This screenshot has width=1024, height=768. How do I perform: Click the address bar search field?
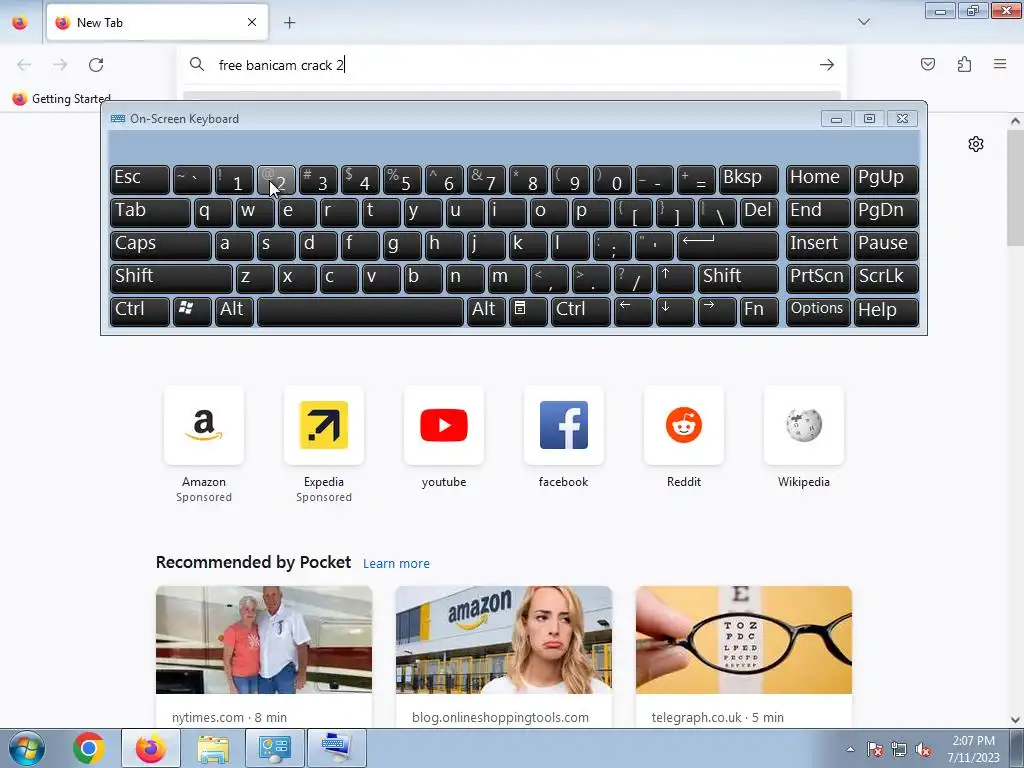[x=513, y=65]
